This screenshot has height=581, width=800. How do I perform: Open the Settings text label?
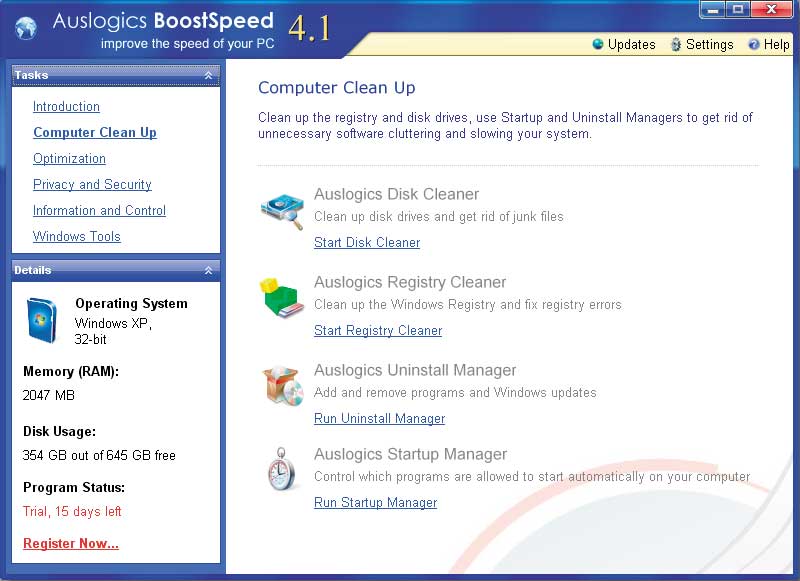(710, 44)
